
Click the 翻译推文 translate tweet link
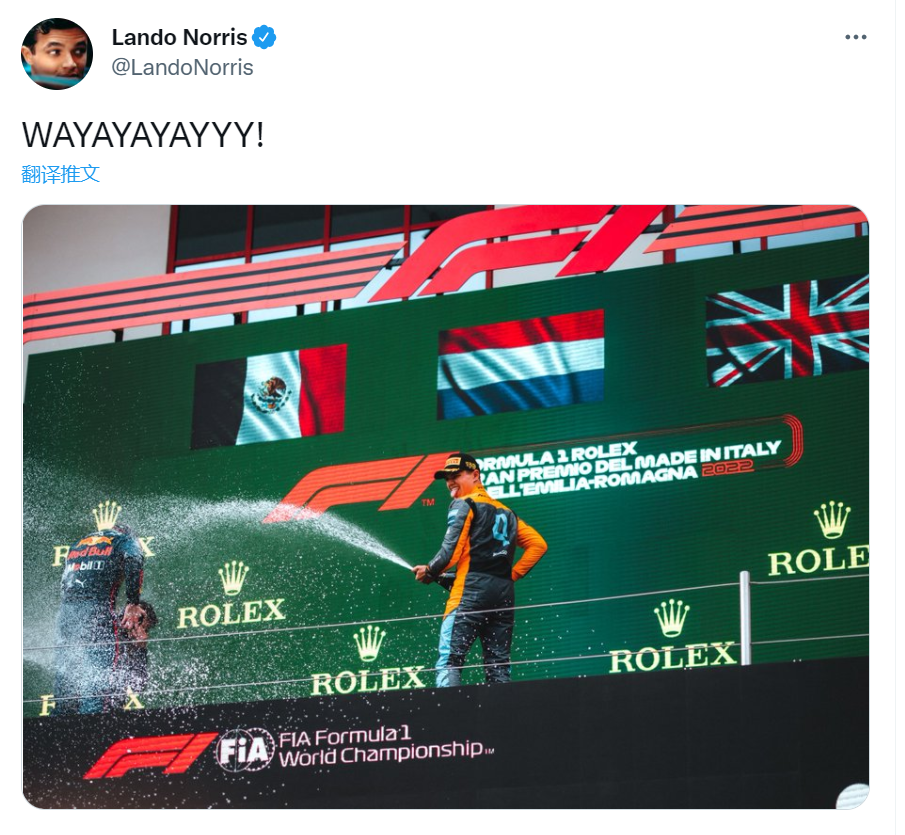(61, 174)
